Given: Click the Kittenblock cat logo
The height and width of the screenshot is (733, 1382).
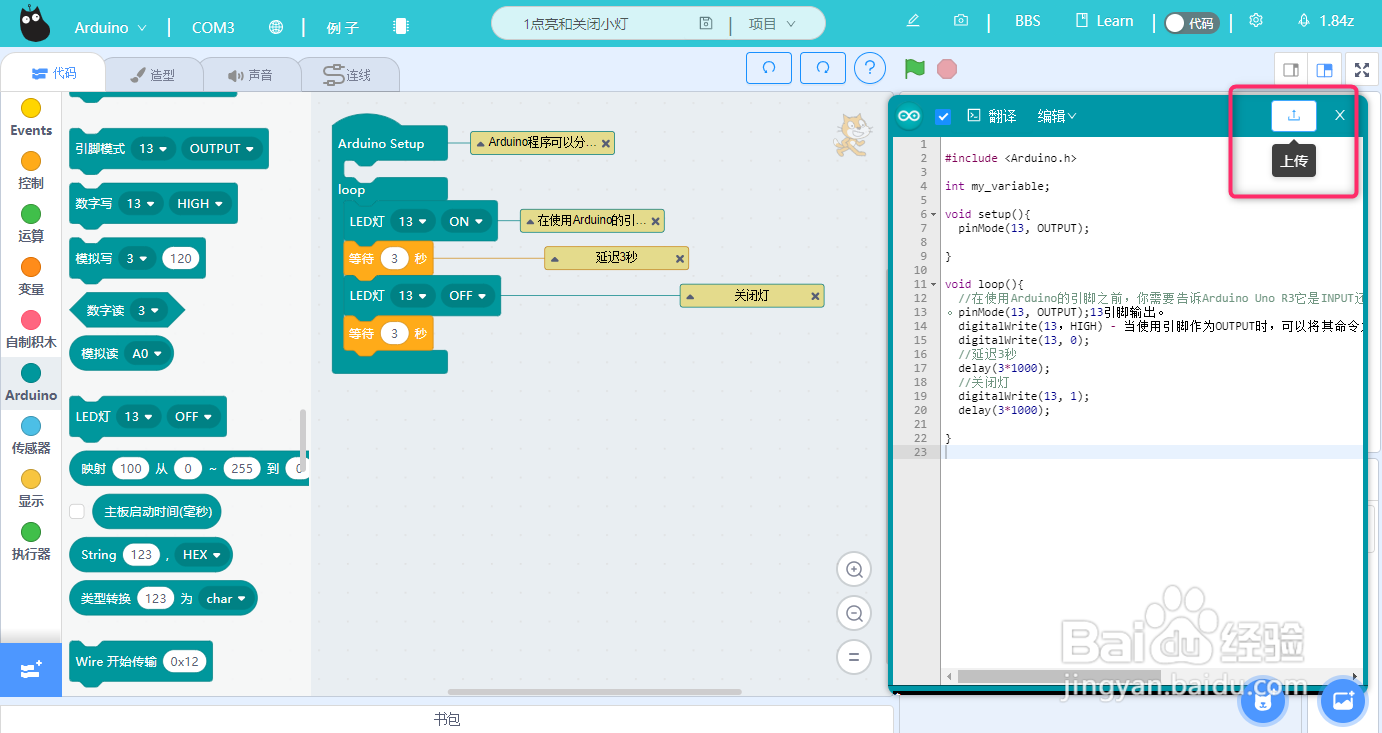Looking at the screenshot, I should 35,23.
